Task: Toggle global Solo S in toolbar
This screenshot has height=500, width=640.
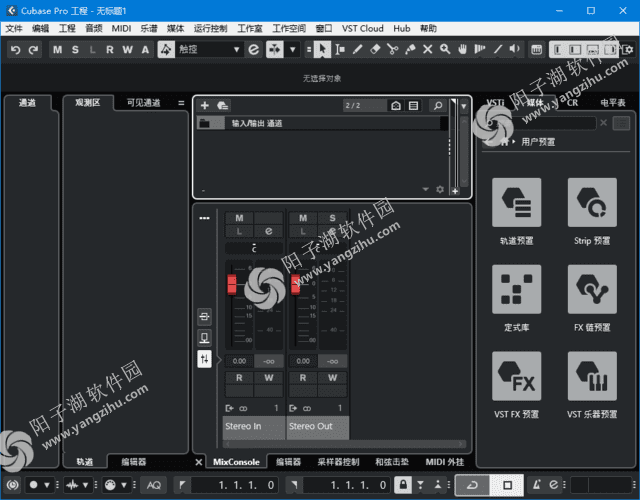Action: [75, 49]
